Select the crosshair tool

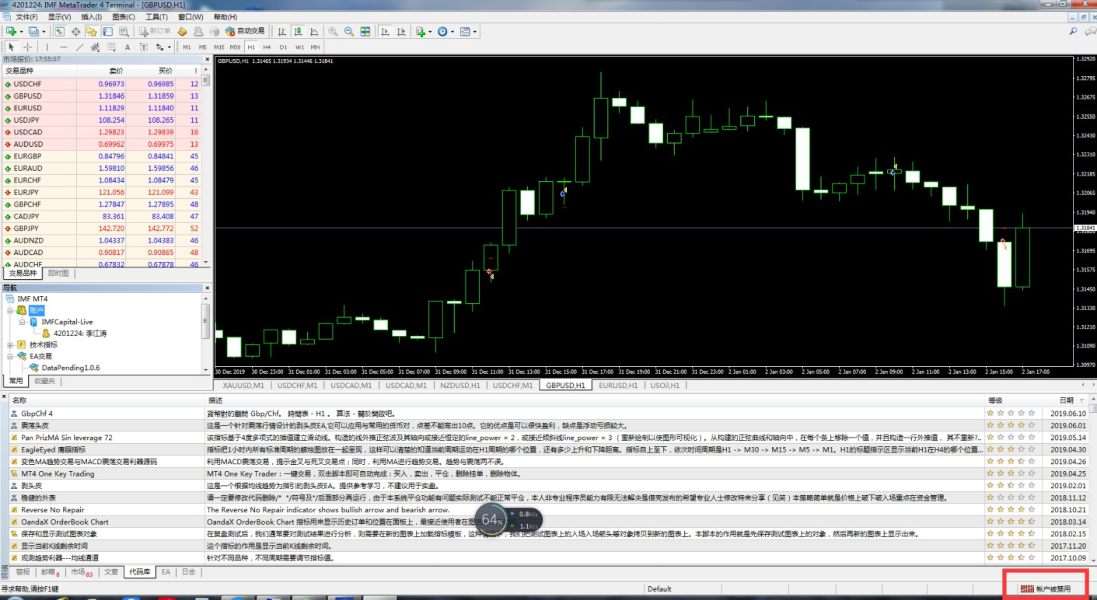pyautogui.click(x=28, y=47)
